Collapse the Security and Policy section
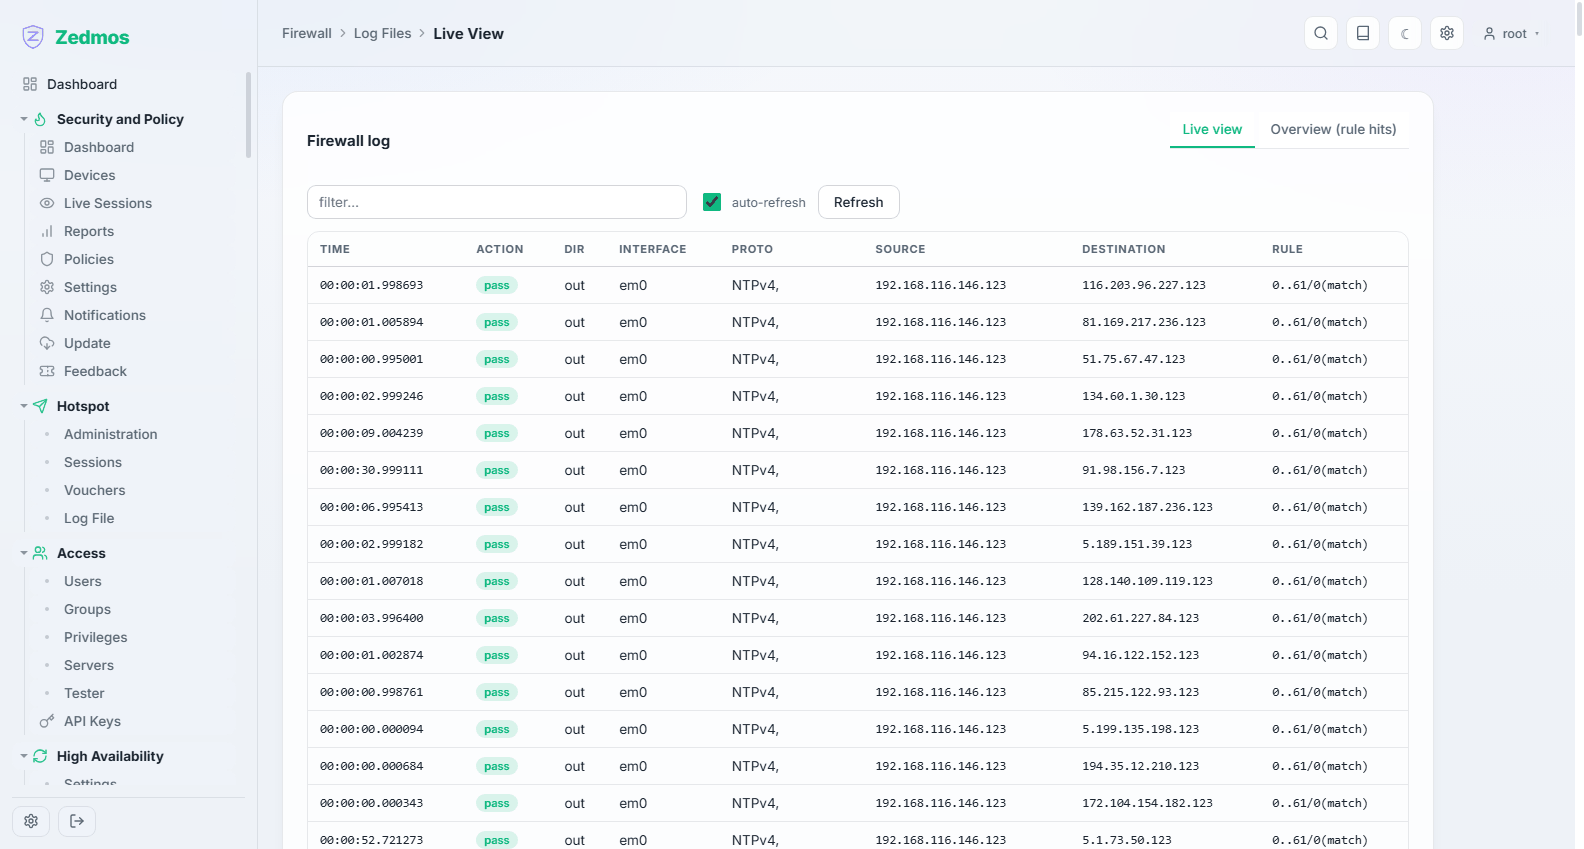This screenshot has width=1584, height=849. [24, 119]
